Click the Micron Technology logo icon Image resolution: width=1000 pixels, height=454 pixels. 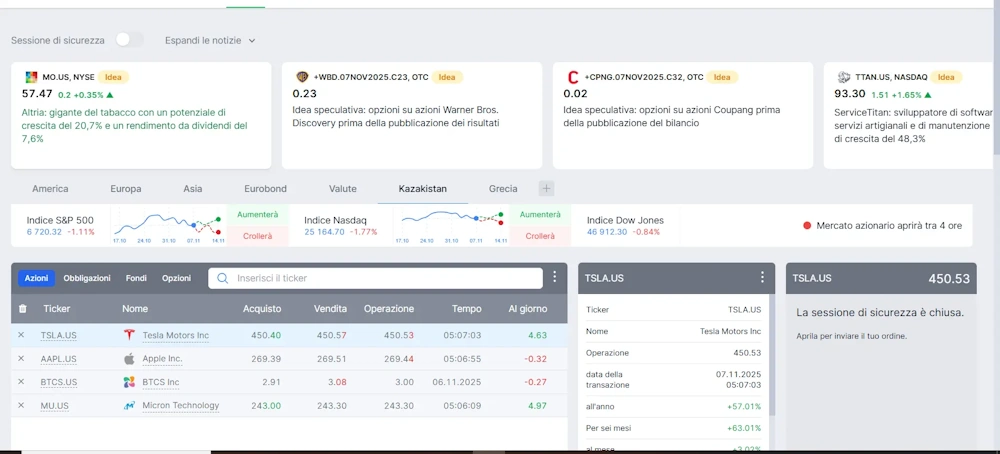[x=129, y=405]
